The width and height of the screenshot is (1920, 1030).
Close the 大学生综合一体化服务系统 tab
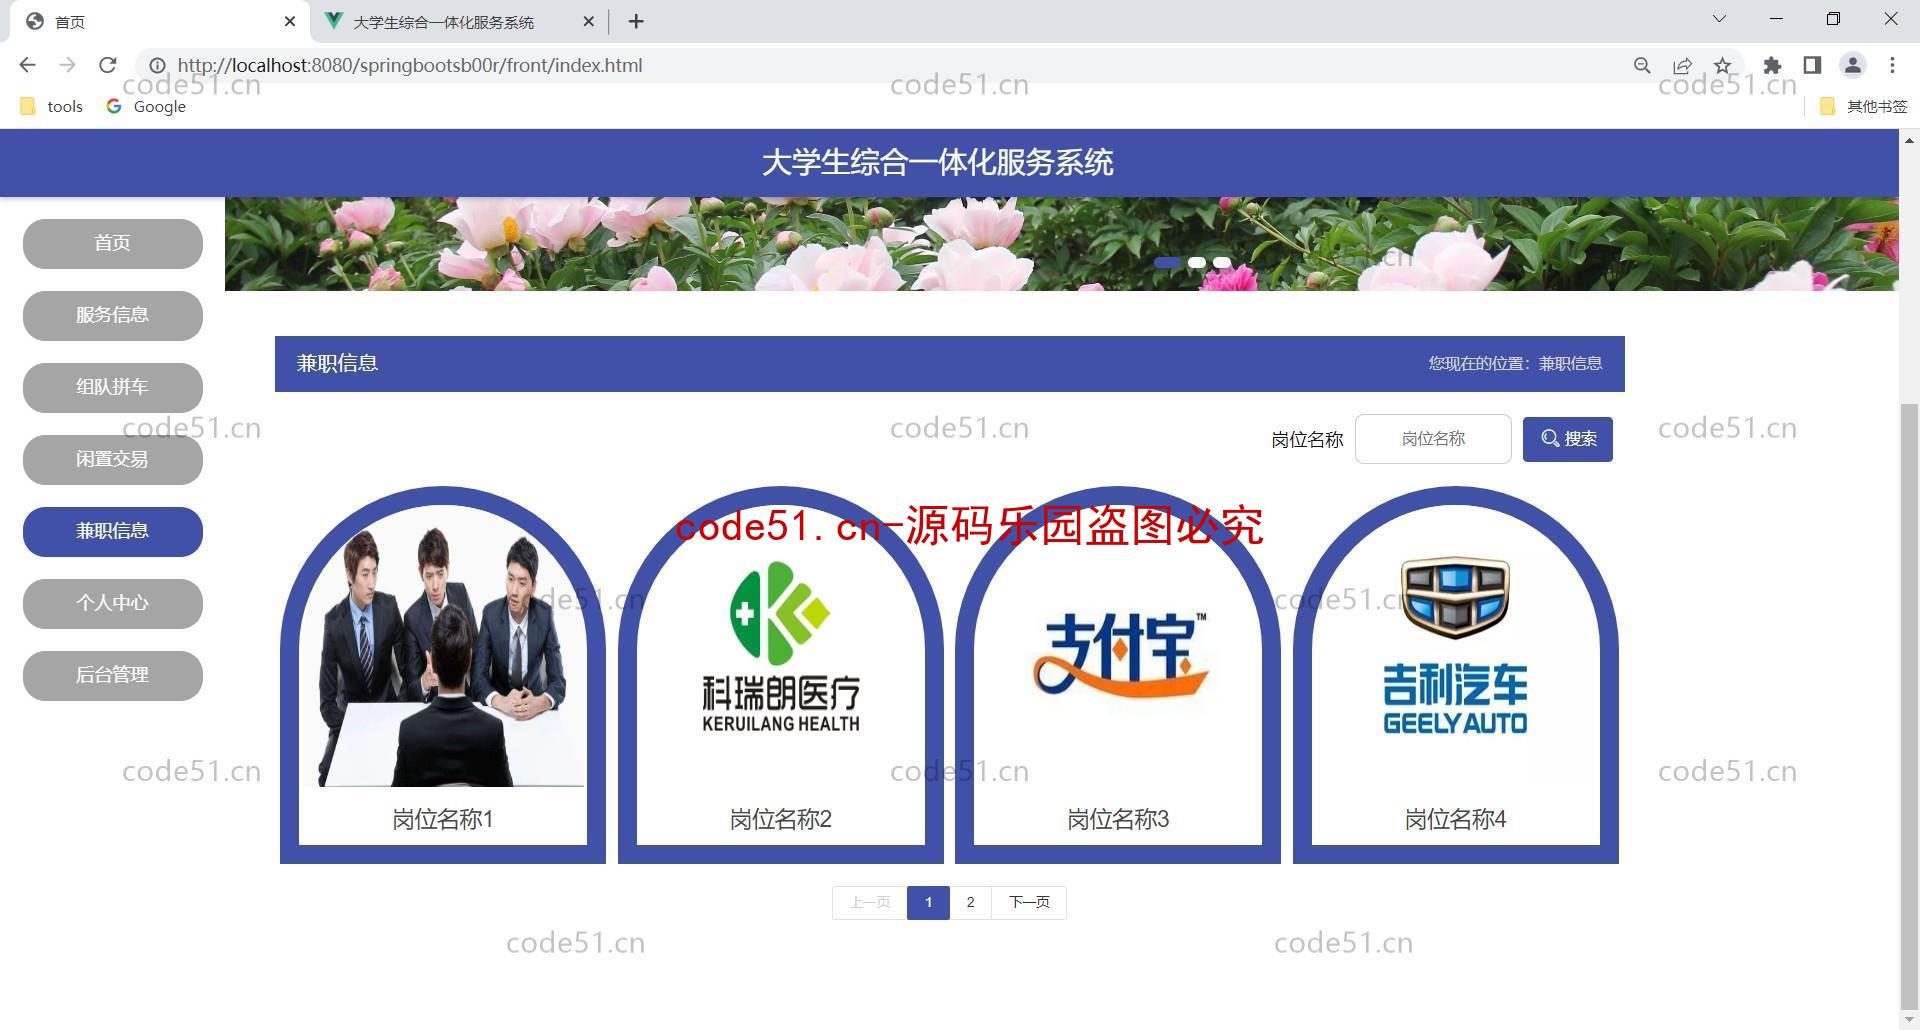588,21
